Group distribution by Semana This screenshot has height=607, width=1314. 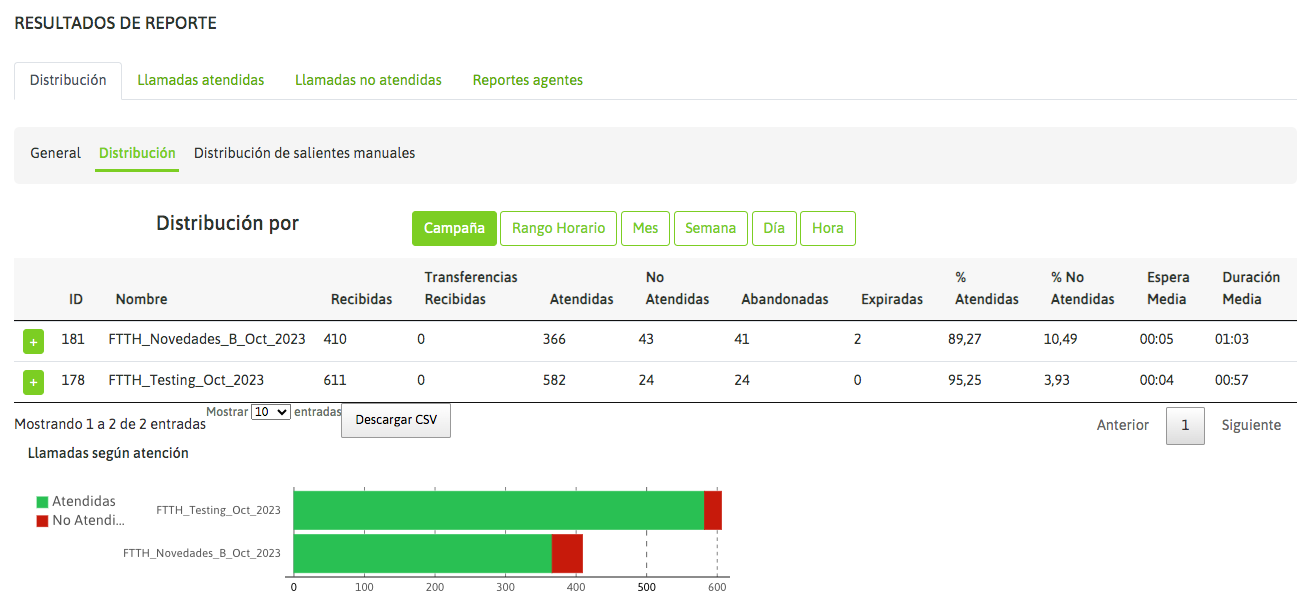click(x=710, y=228)
